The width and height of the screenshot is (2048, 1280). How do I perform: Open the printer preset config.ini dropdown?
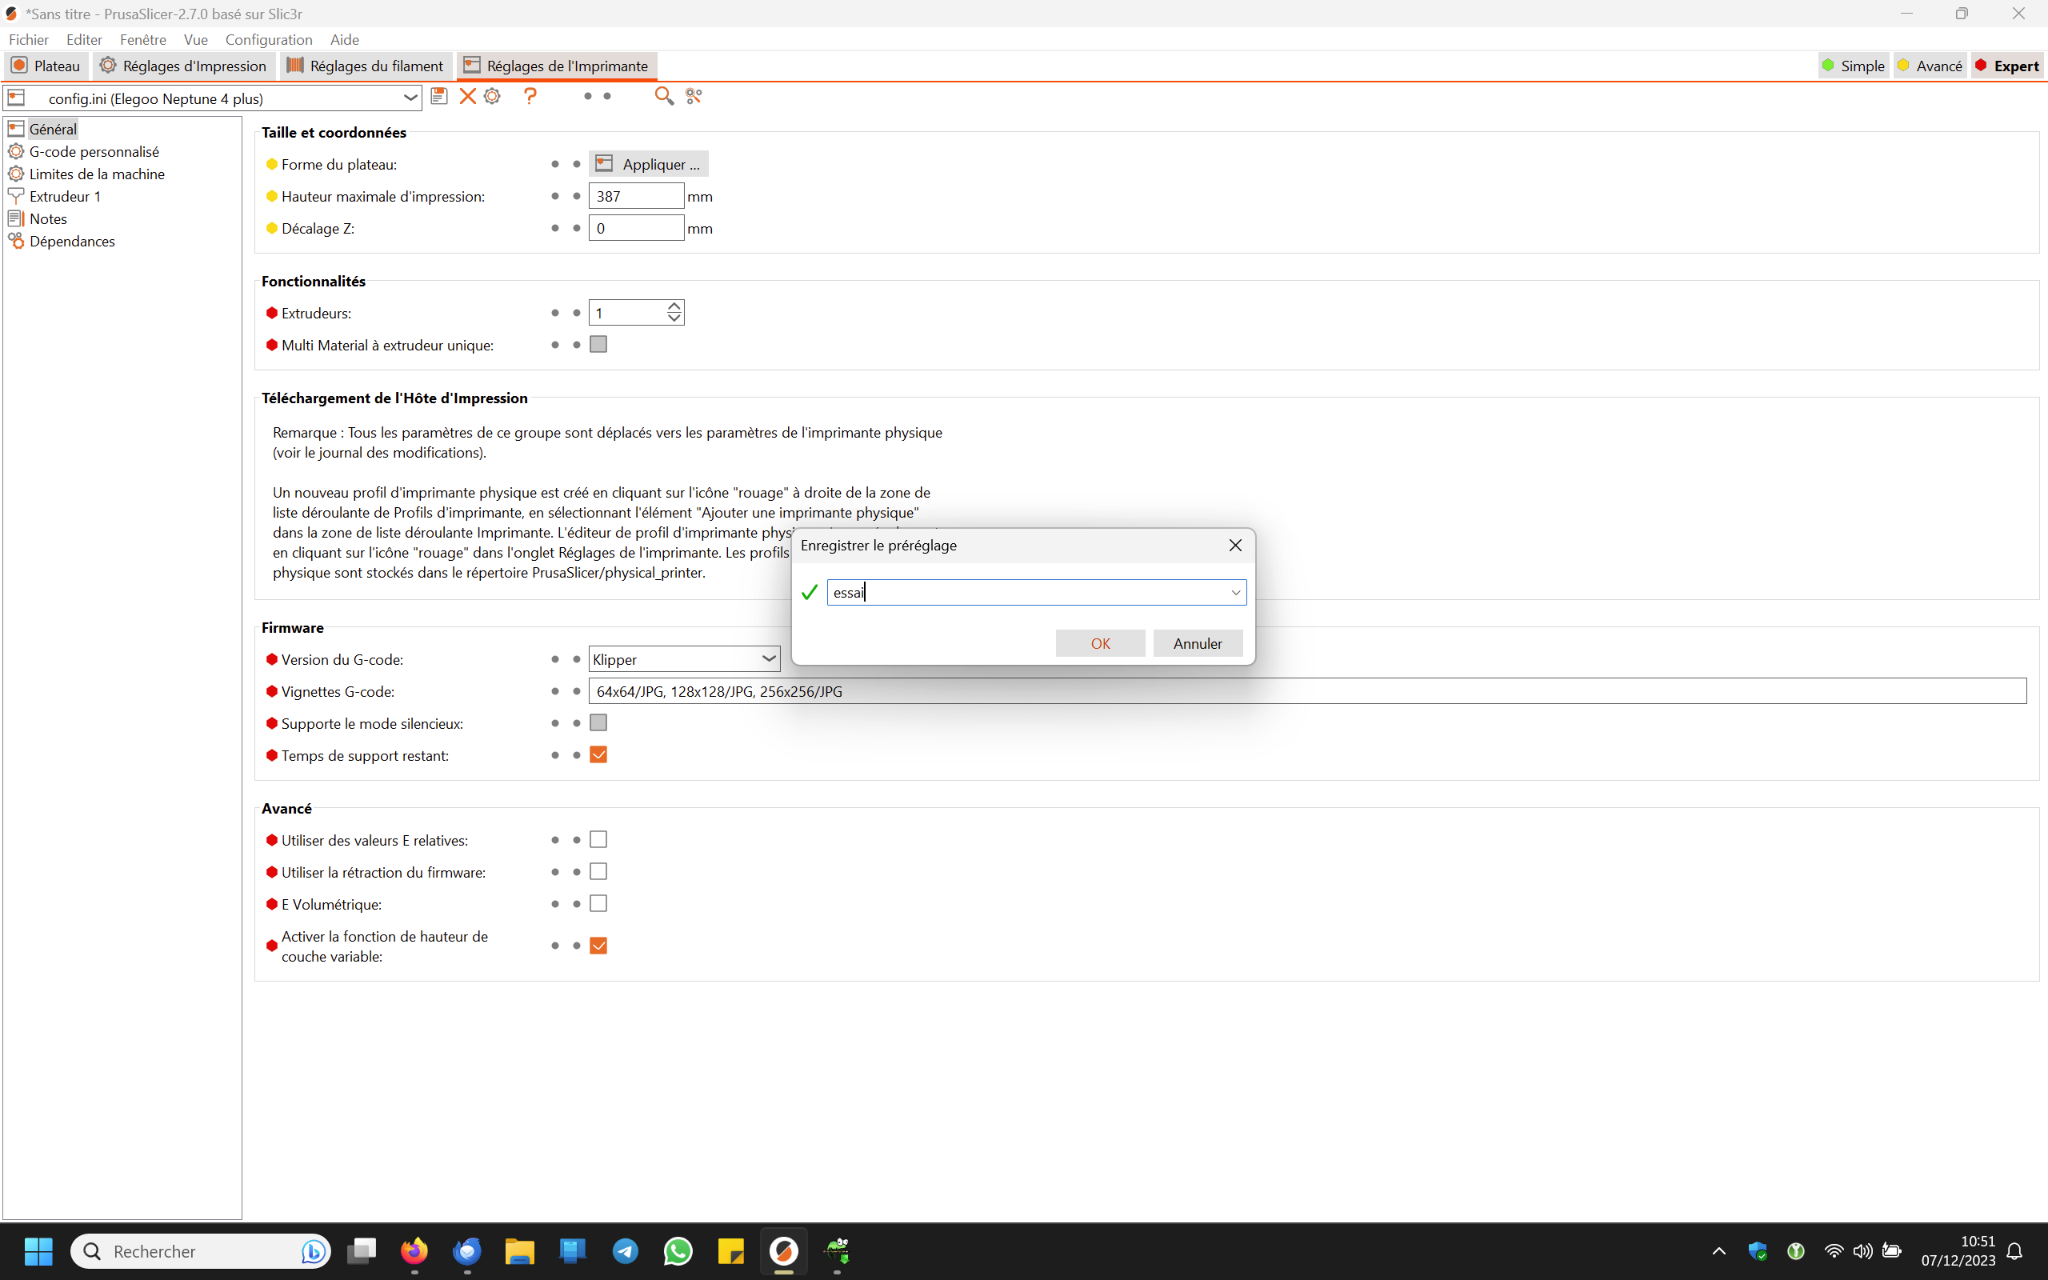coord(410,98)
